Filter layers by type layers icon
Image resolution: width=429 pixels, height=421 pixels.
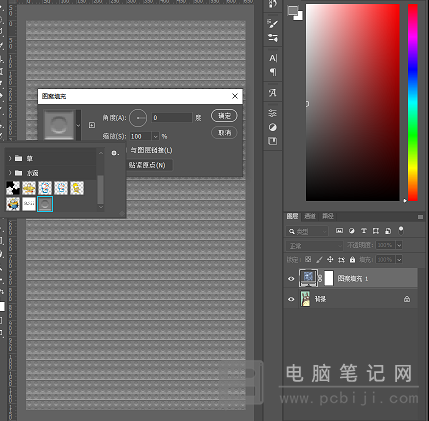coord(364,231)
